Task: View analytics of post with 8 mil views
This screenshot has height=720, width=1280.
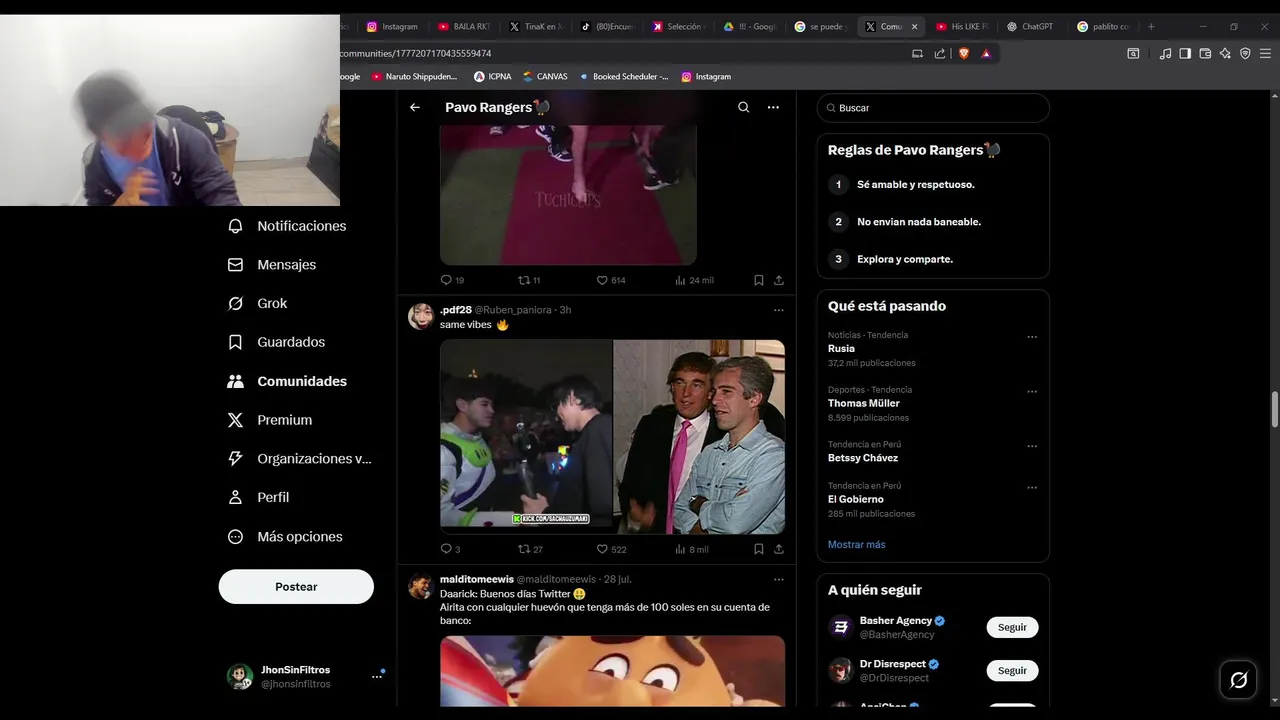Action: pyautogui.click(x=692, y=549)
